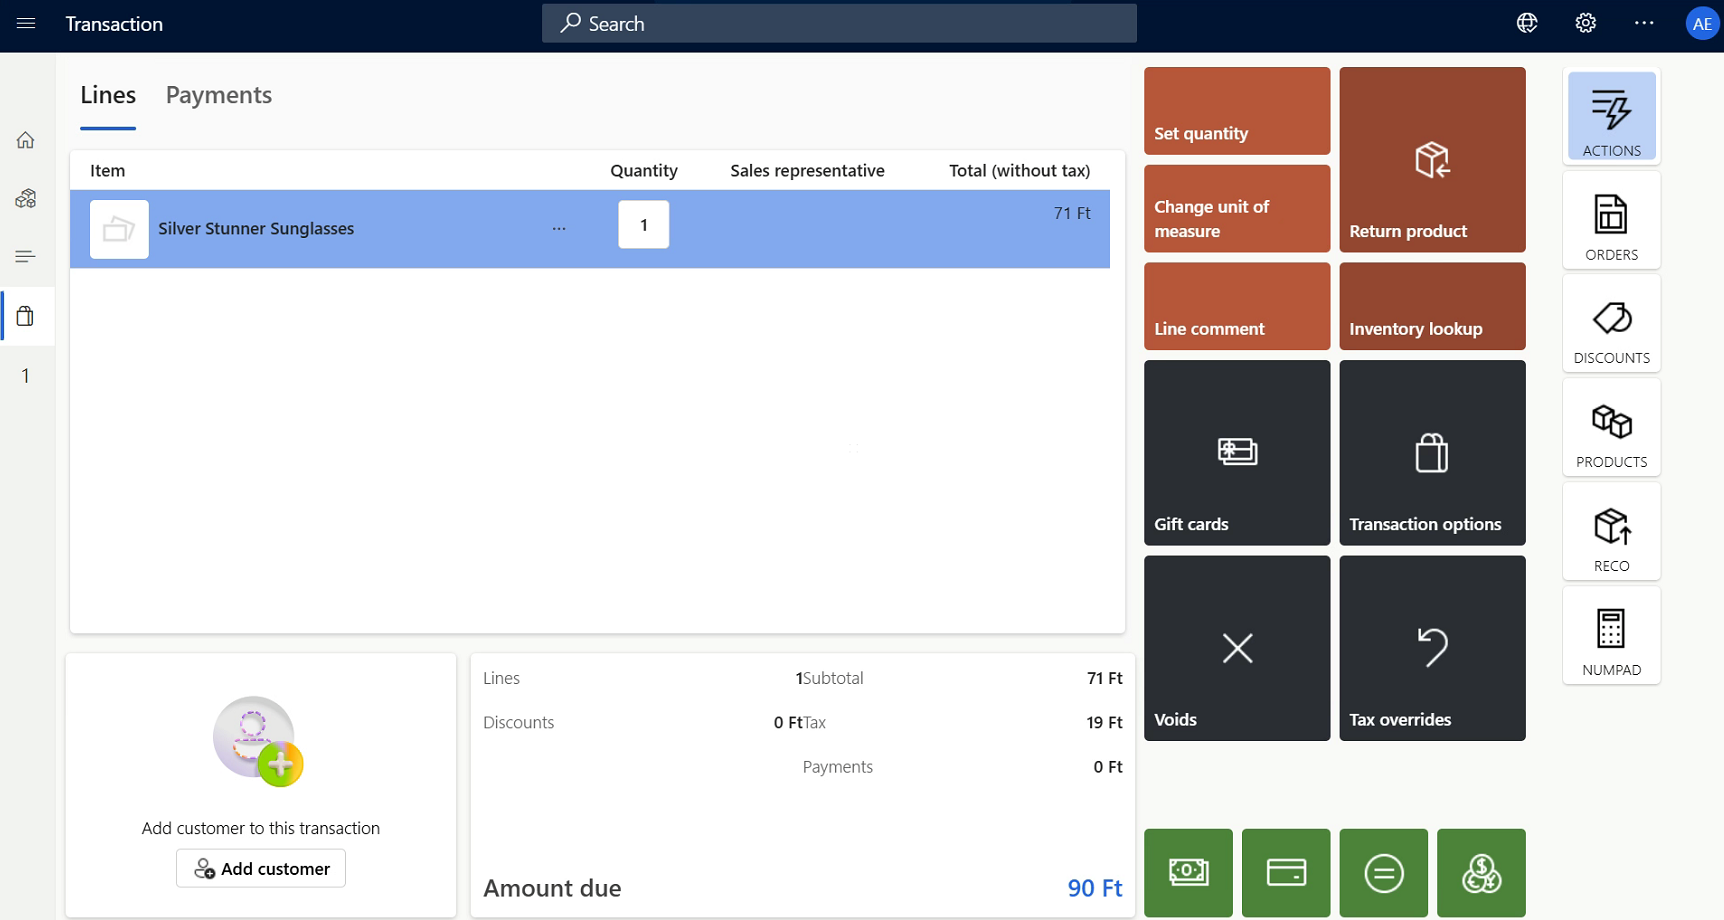The width and height of the screenshot is (1724, 920).
Task: Show the DISCOUNTS panel
Action: coord(1612,324)
